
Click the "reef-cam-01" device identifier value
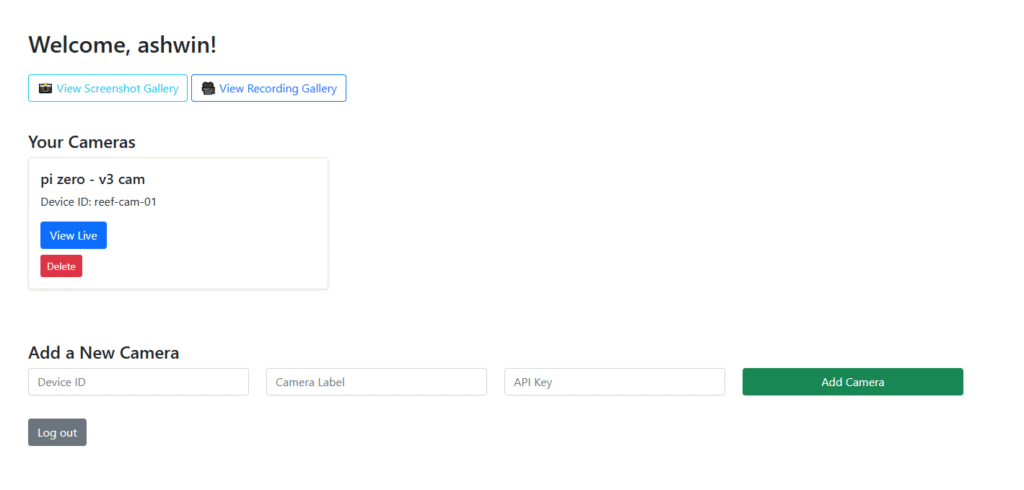[x=132, y=202]
